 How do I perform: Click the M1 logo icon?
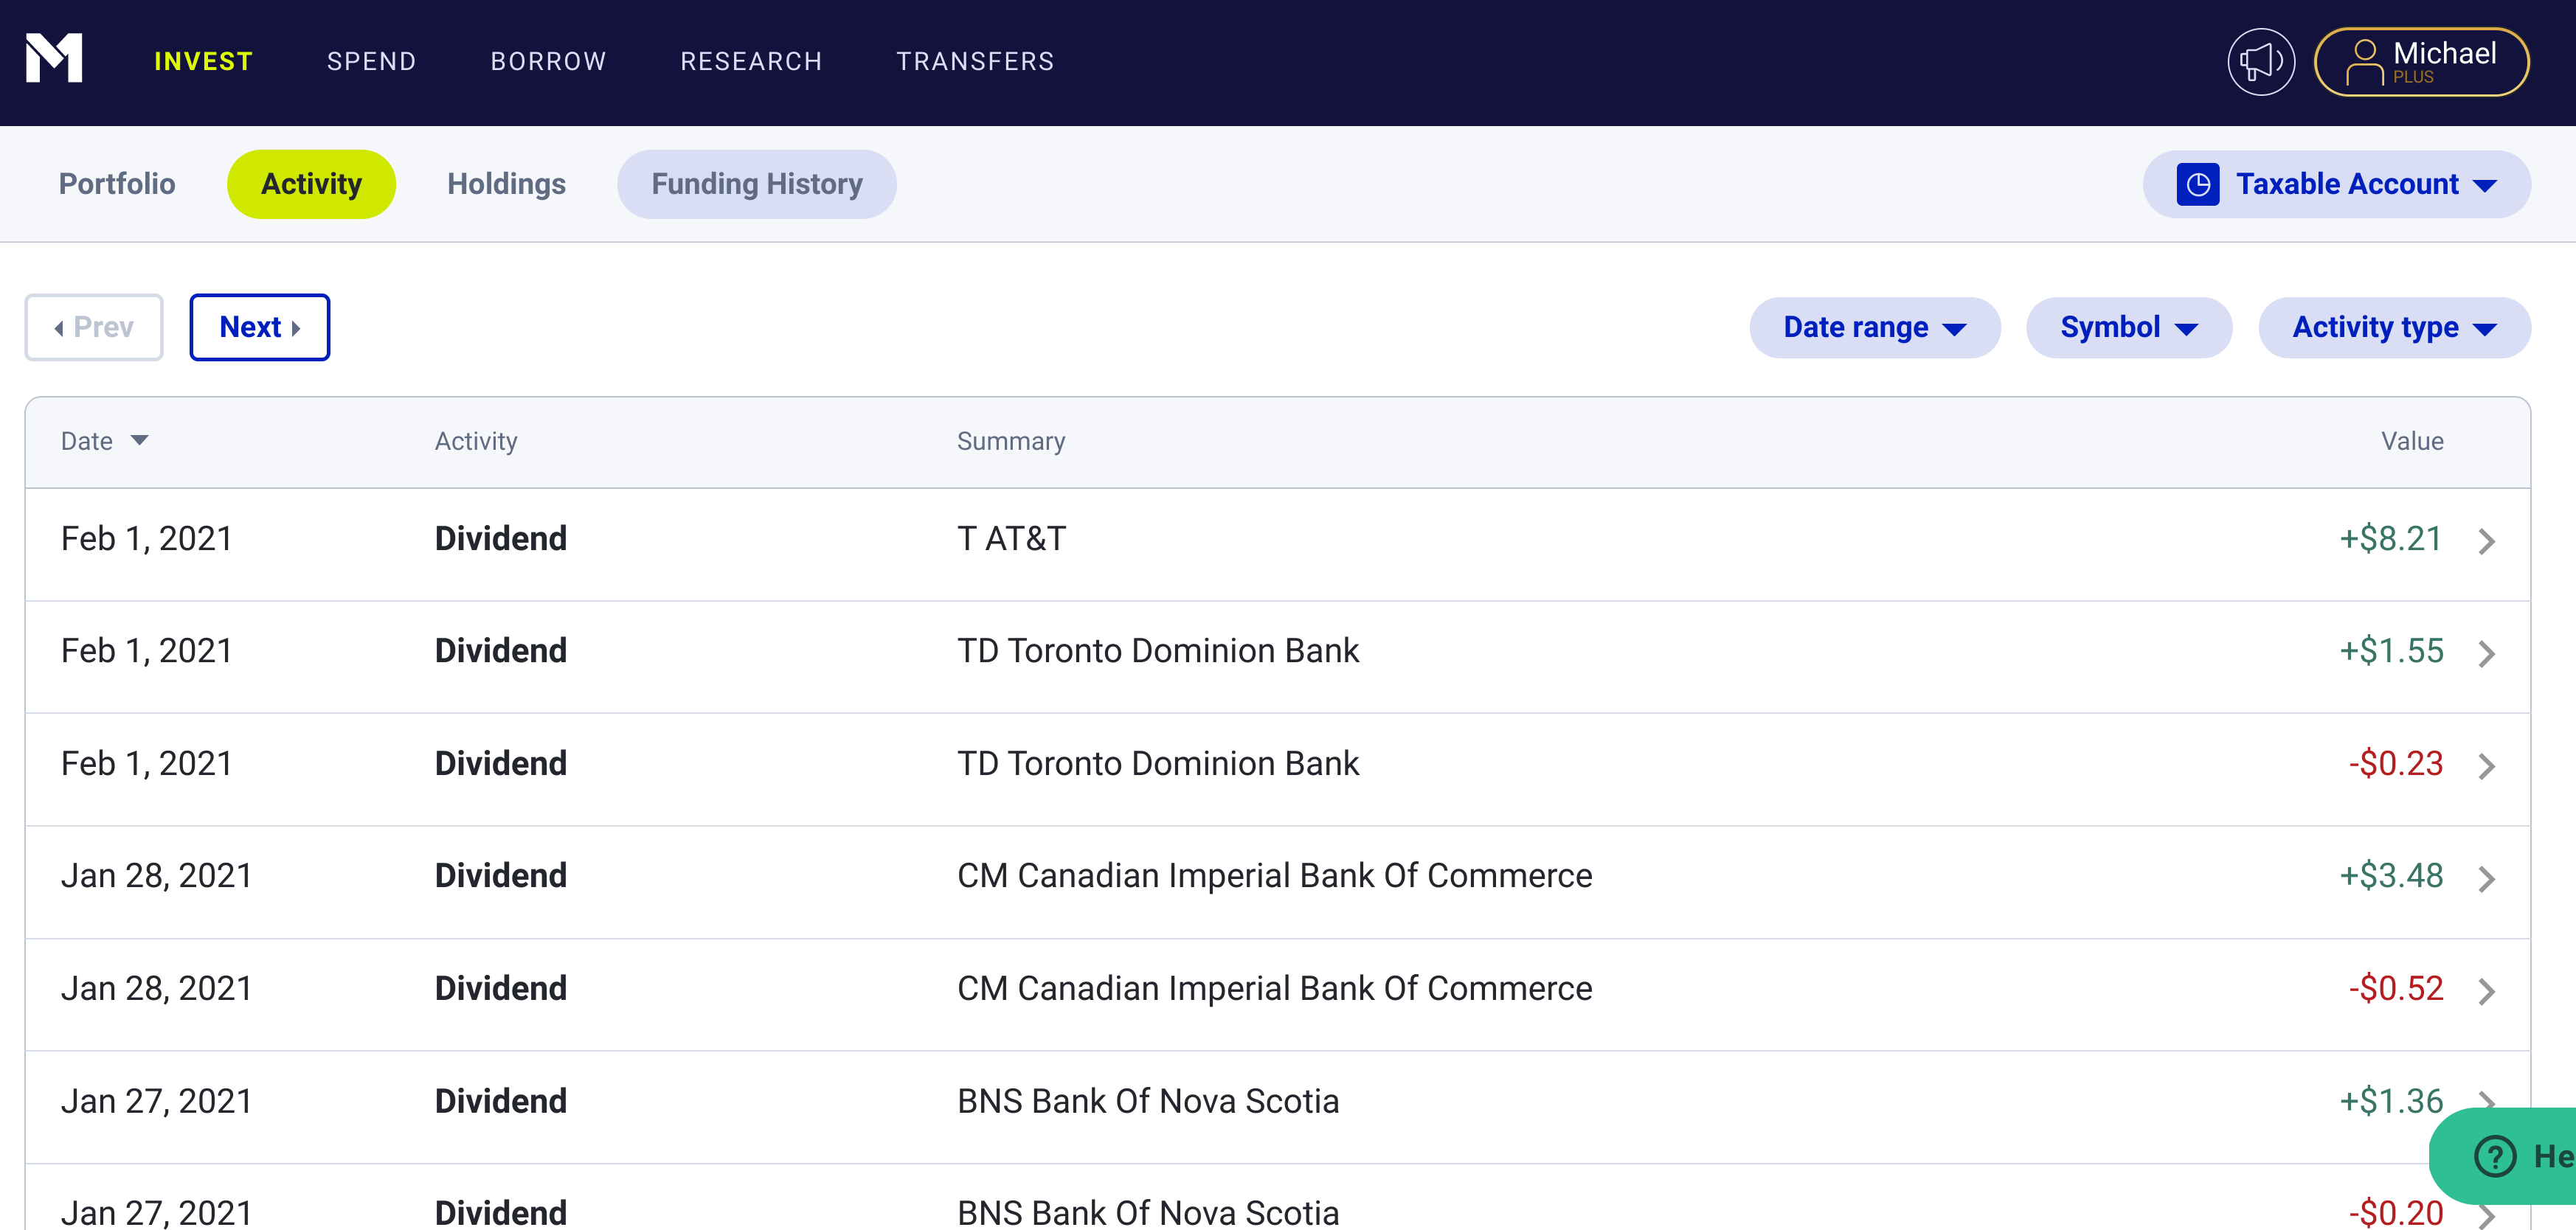pos(54,59)
